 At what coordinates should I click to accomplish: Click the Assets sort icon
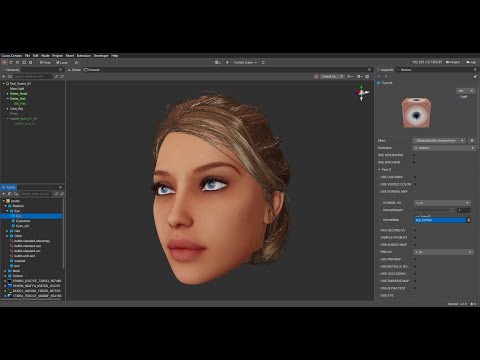pyautogui.click(x=10, y=194)
